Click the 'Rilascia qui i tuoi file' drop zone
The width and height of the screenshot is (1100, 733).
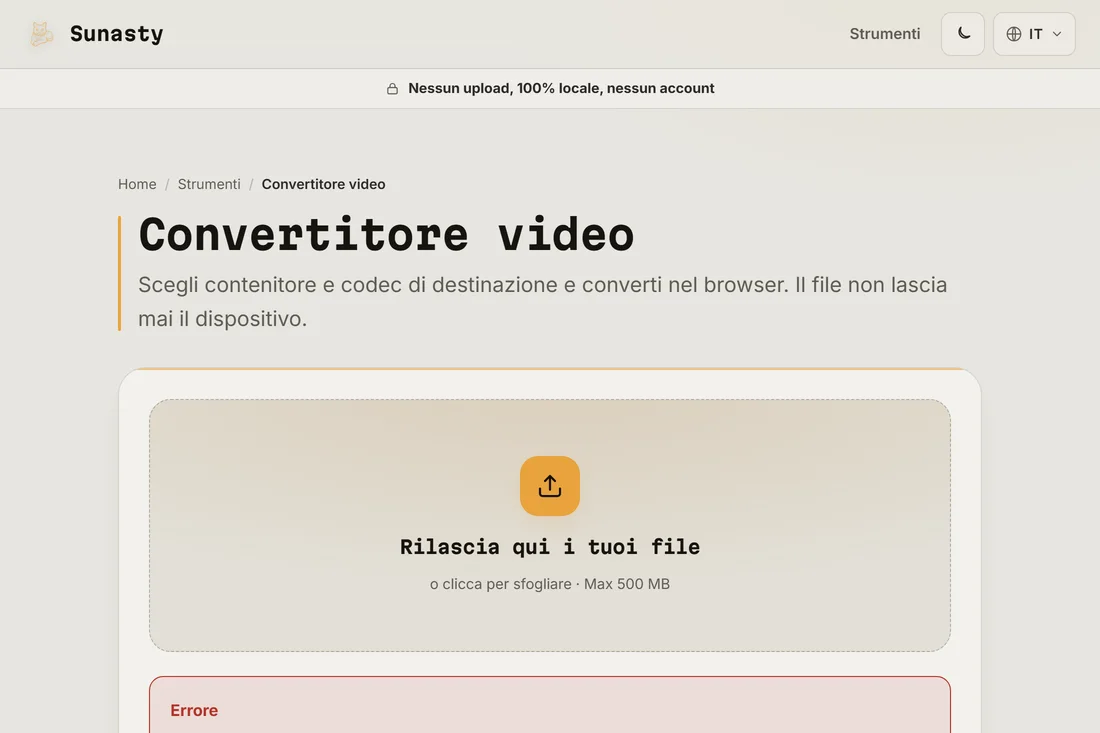click(550, 525)
